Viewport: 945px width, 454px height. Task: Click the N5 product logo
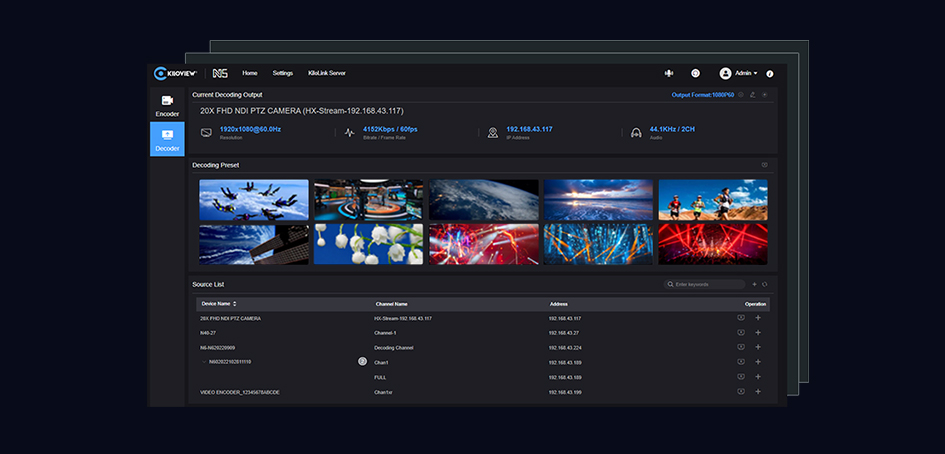(x=220, y=74)
